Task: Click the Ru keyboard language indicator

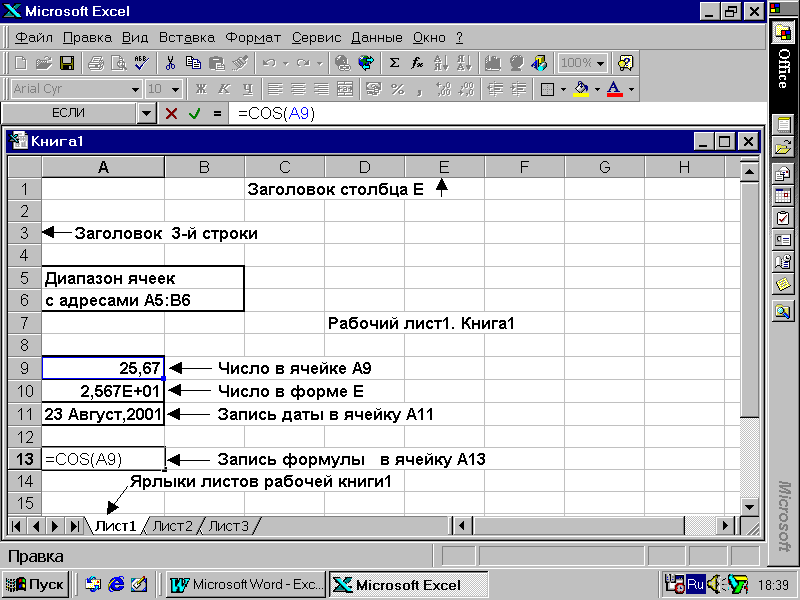Action: tap(695, 584)
